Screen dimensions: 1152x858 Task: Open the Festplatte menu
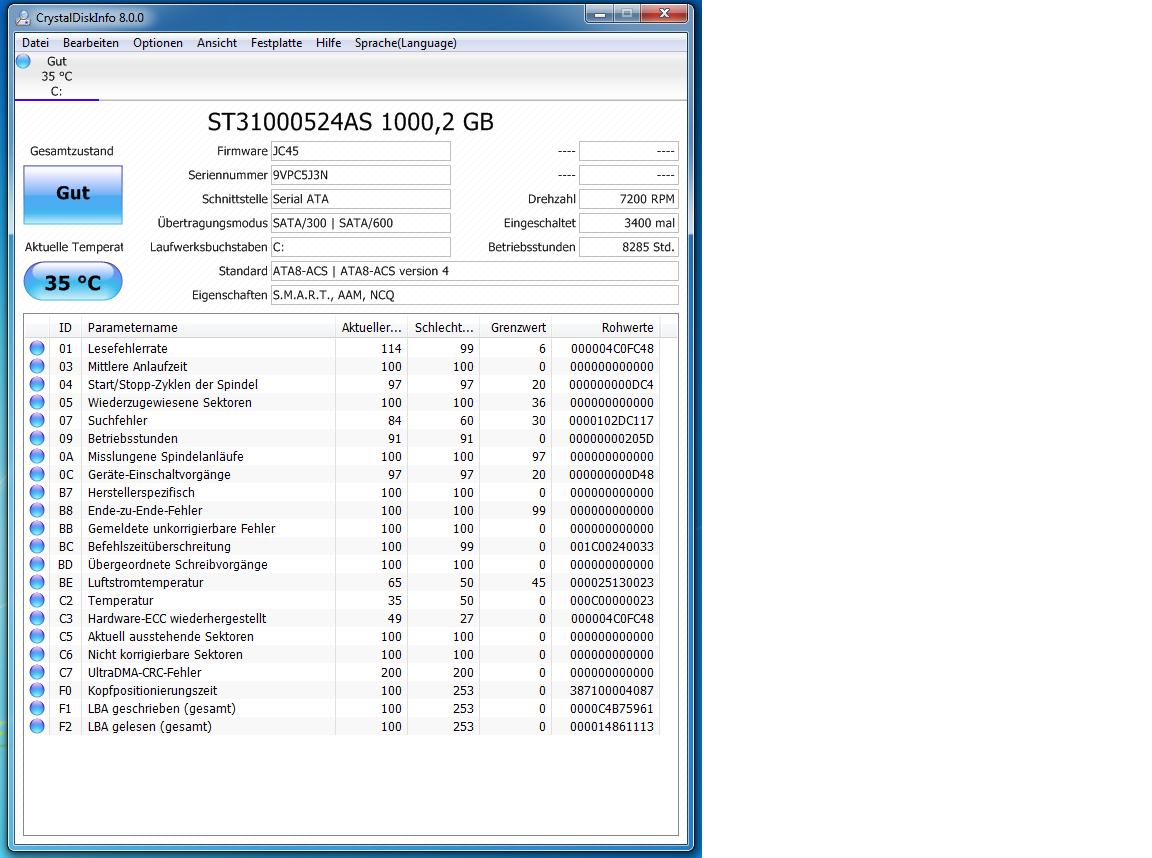tap(276, 43)
